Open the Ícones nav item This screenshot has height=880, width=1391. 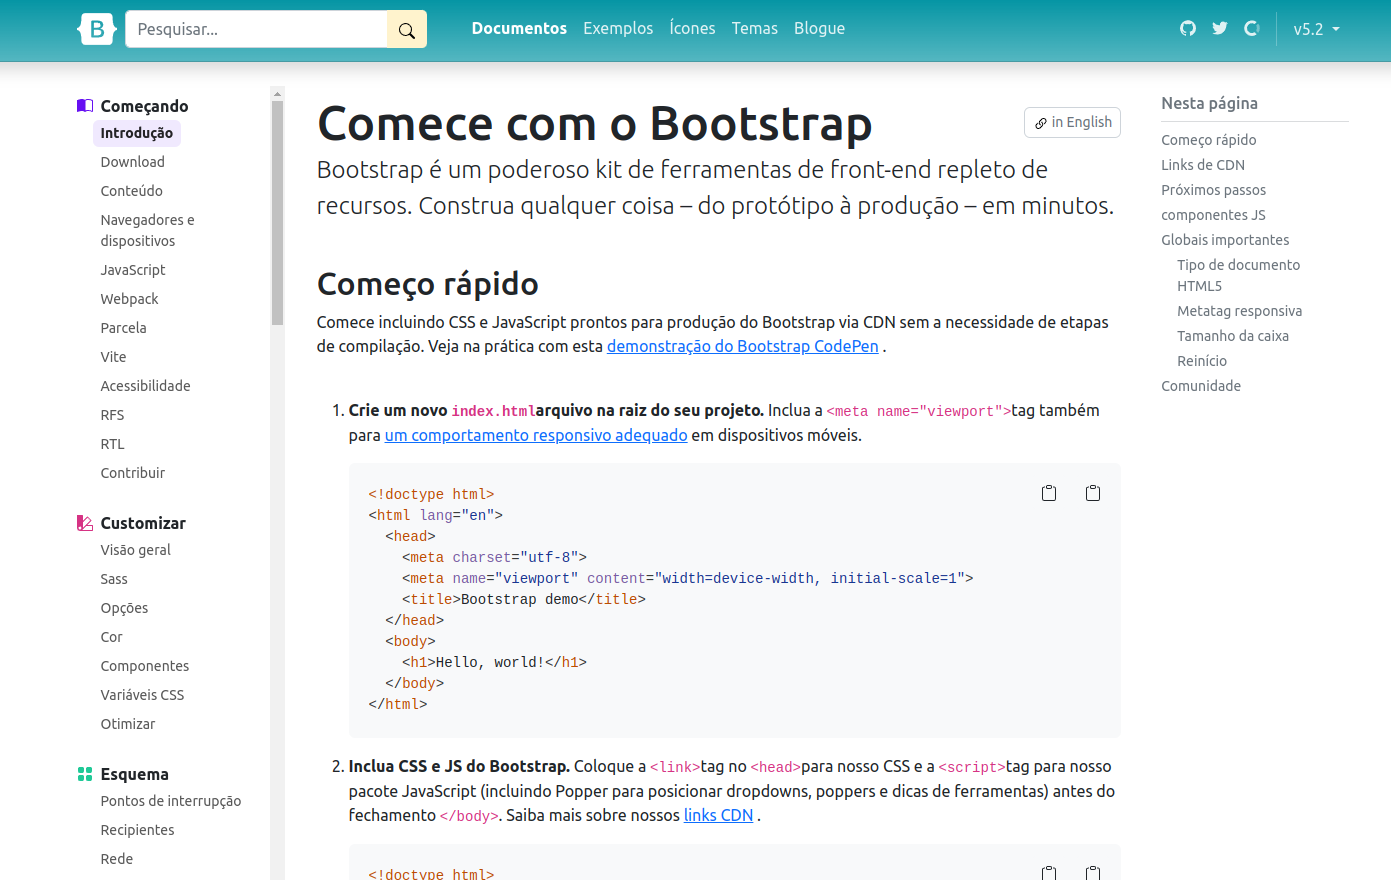692,28
